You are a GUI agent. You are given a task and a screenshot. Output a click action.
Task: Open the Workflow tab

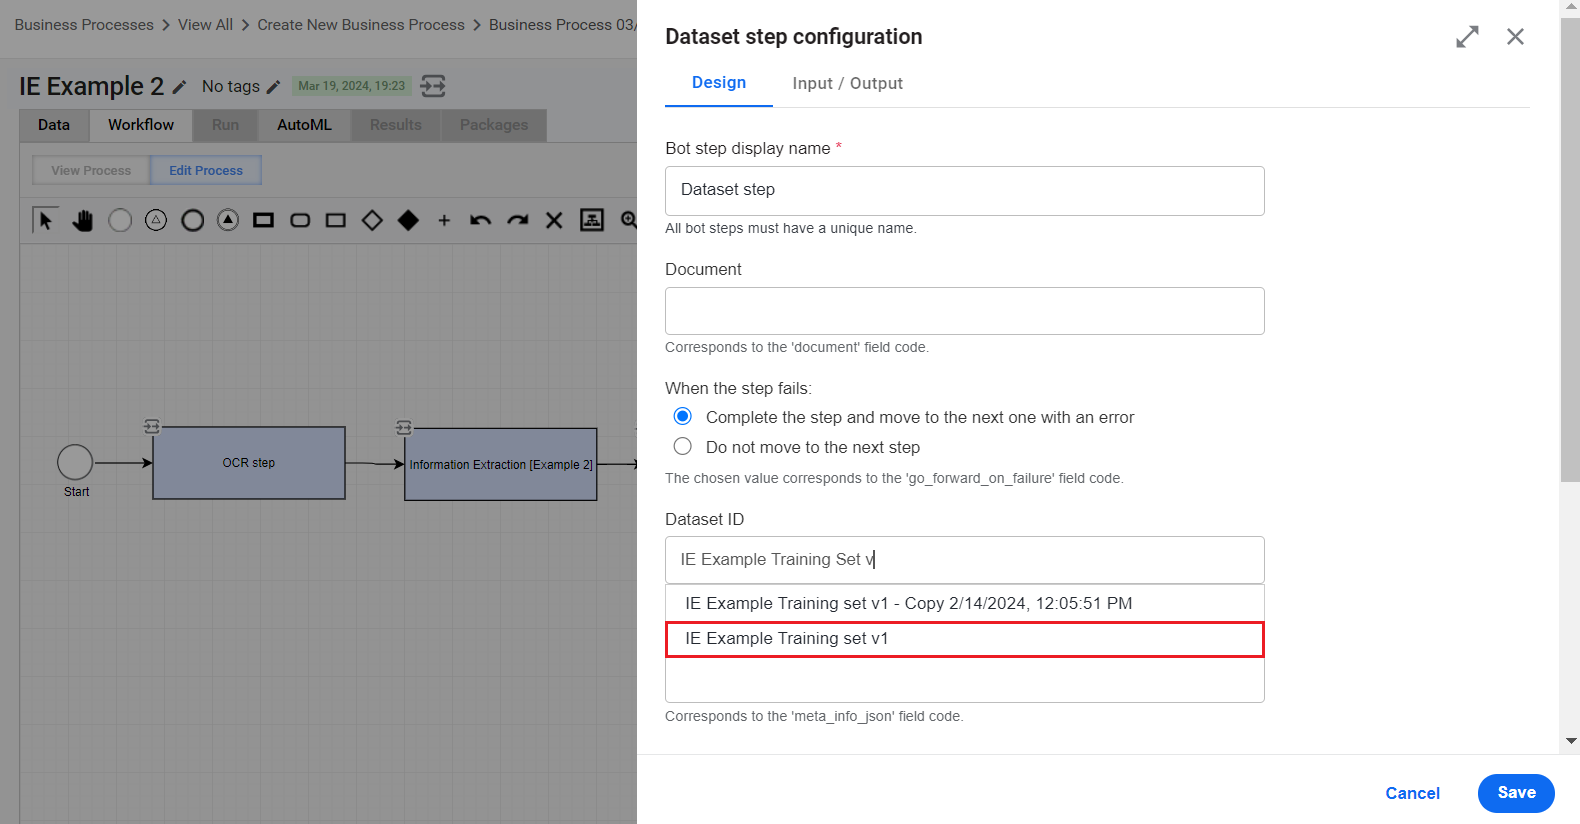point(141,125)
